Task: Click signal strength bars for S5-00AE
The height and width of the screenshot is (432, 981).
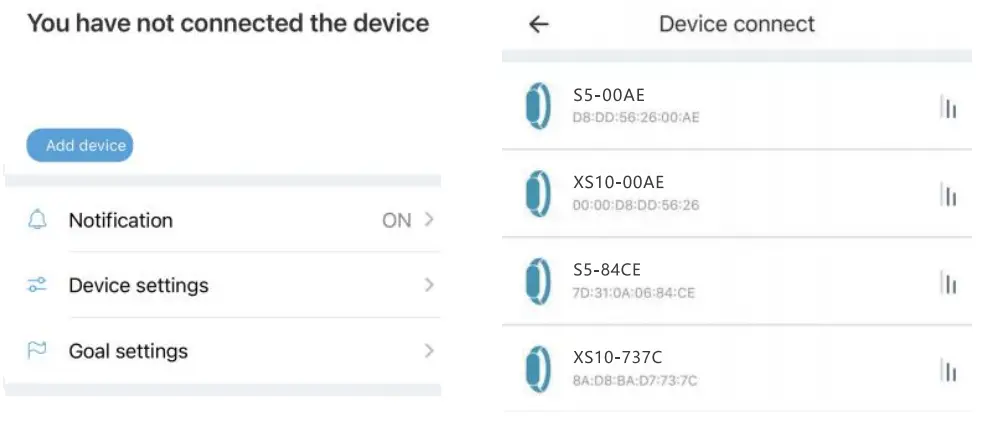Action: [x=948, y=107]
